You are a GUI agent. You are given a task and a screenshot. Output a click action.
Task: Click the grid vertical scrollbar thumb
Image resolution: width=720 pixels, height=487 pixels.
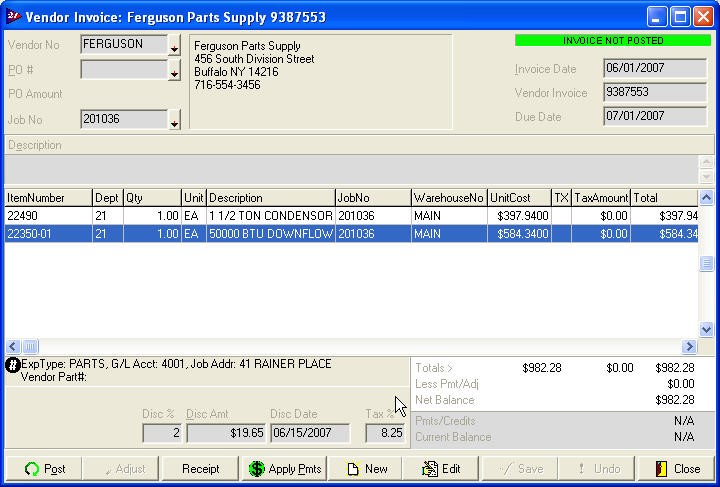pyautogui.click(x=706, y=263)
